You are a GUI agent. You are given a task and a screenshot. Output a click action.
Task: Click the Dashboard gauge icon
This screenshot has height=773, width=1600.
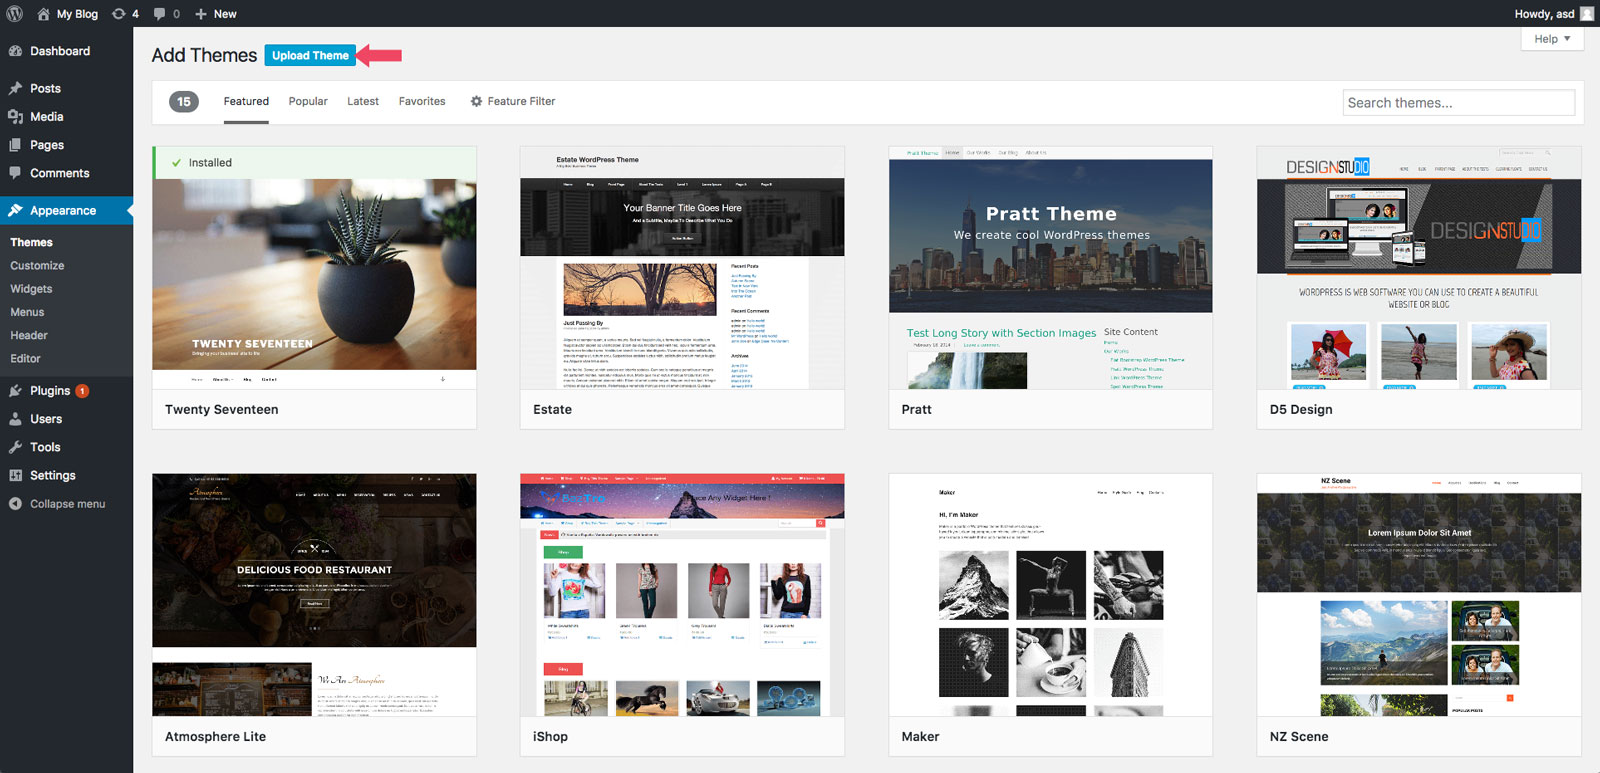pyautogui.click(x=15, y=51)
